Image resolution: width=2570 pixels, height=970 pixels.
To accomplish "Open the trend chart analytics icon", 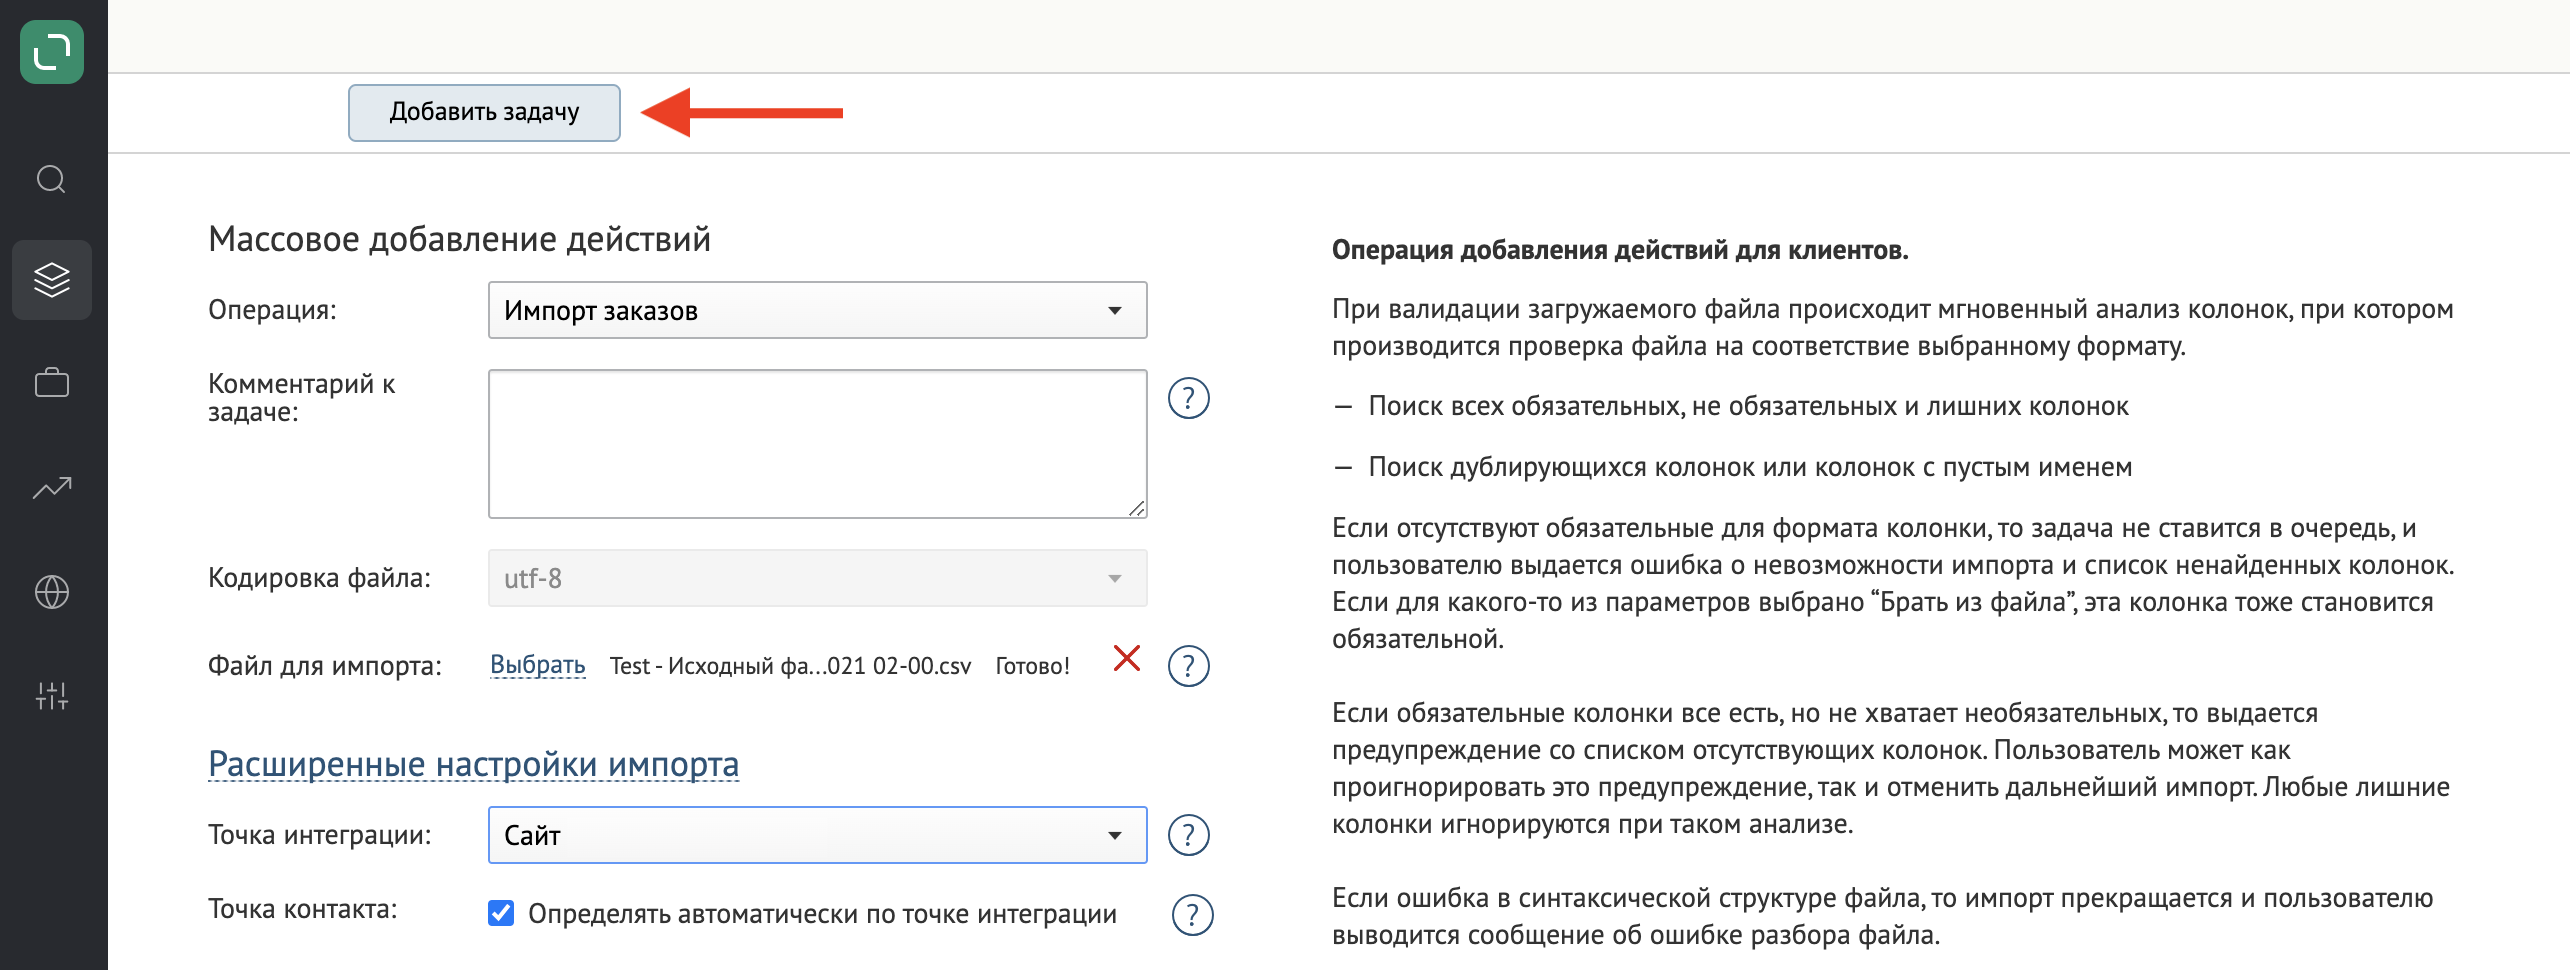I will (52, 487).
